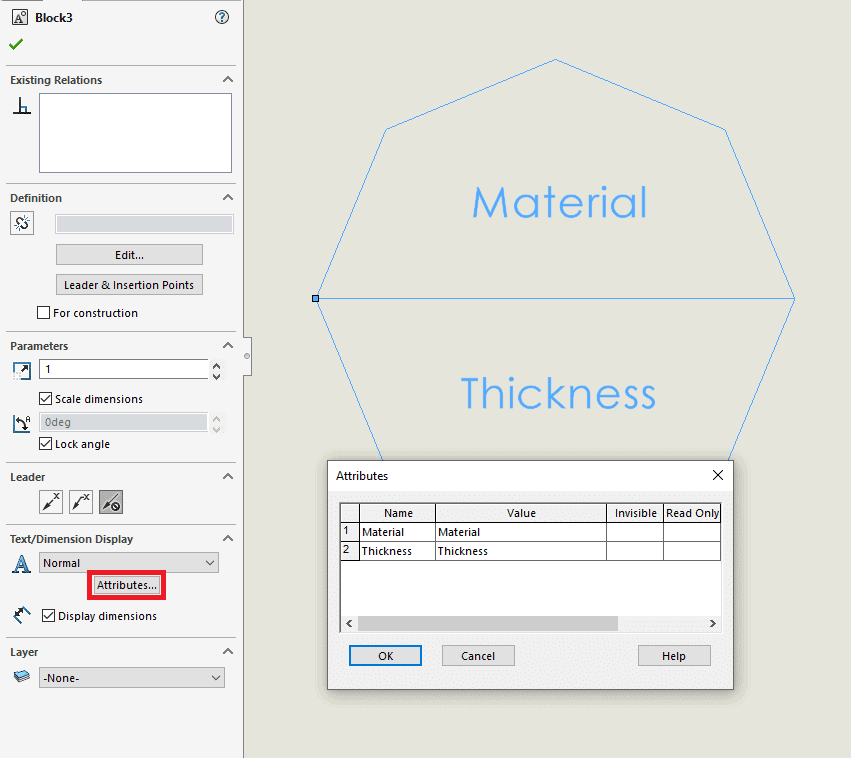Click the text style letter A icon

point(22,564)
